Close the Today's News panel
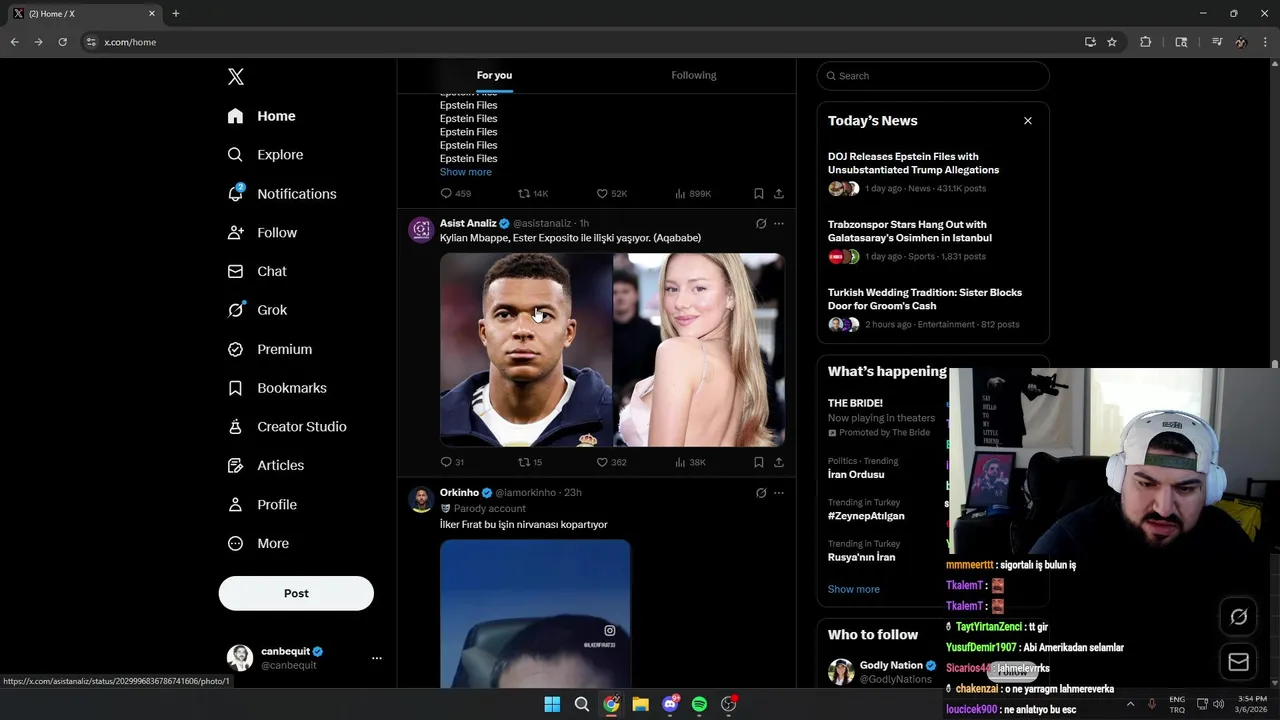Screen dimensions: 1280x720 [x=1027, y=121]
